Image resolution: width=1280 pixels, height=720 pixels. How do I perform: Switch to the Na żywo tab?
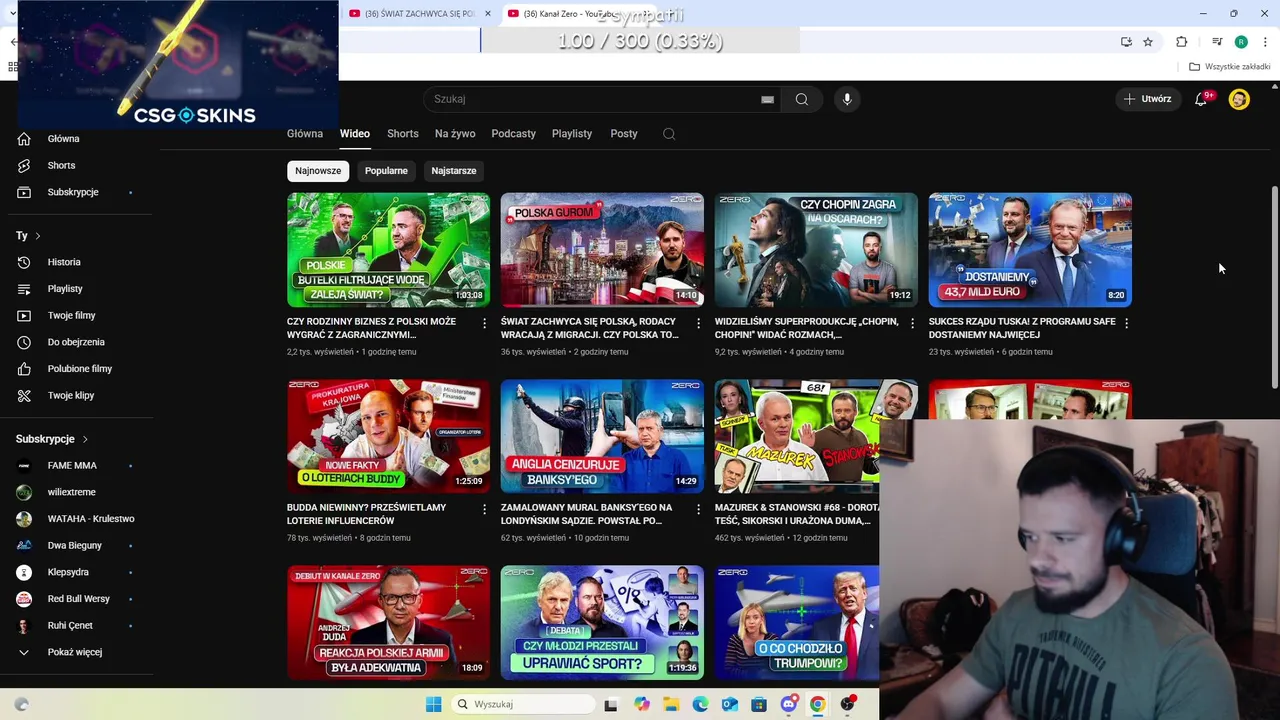click(x=455, y=134)
